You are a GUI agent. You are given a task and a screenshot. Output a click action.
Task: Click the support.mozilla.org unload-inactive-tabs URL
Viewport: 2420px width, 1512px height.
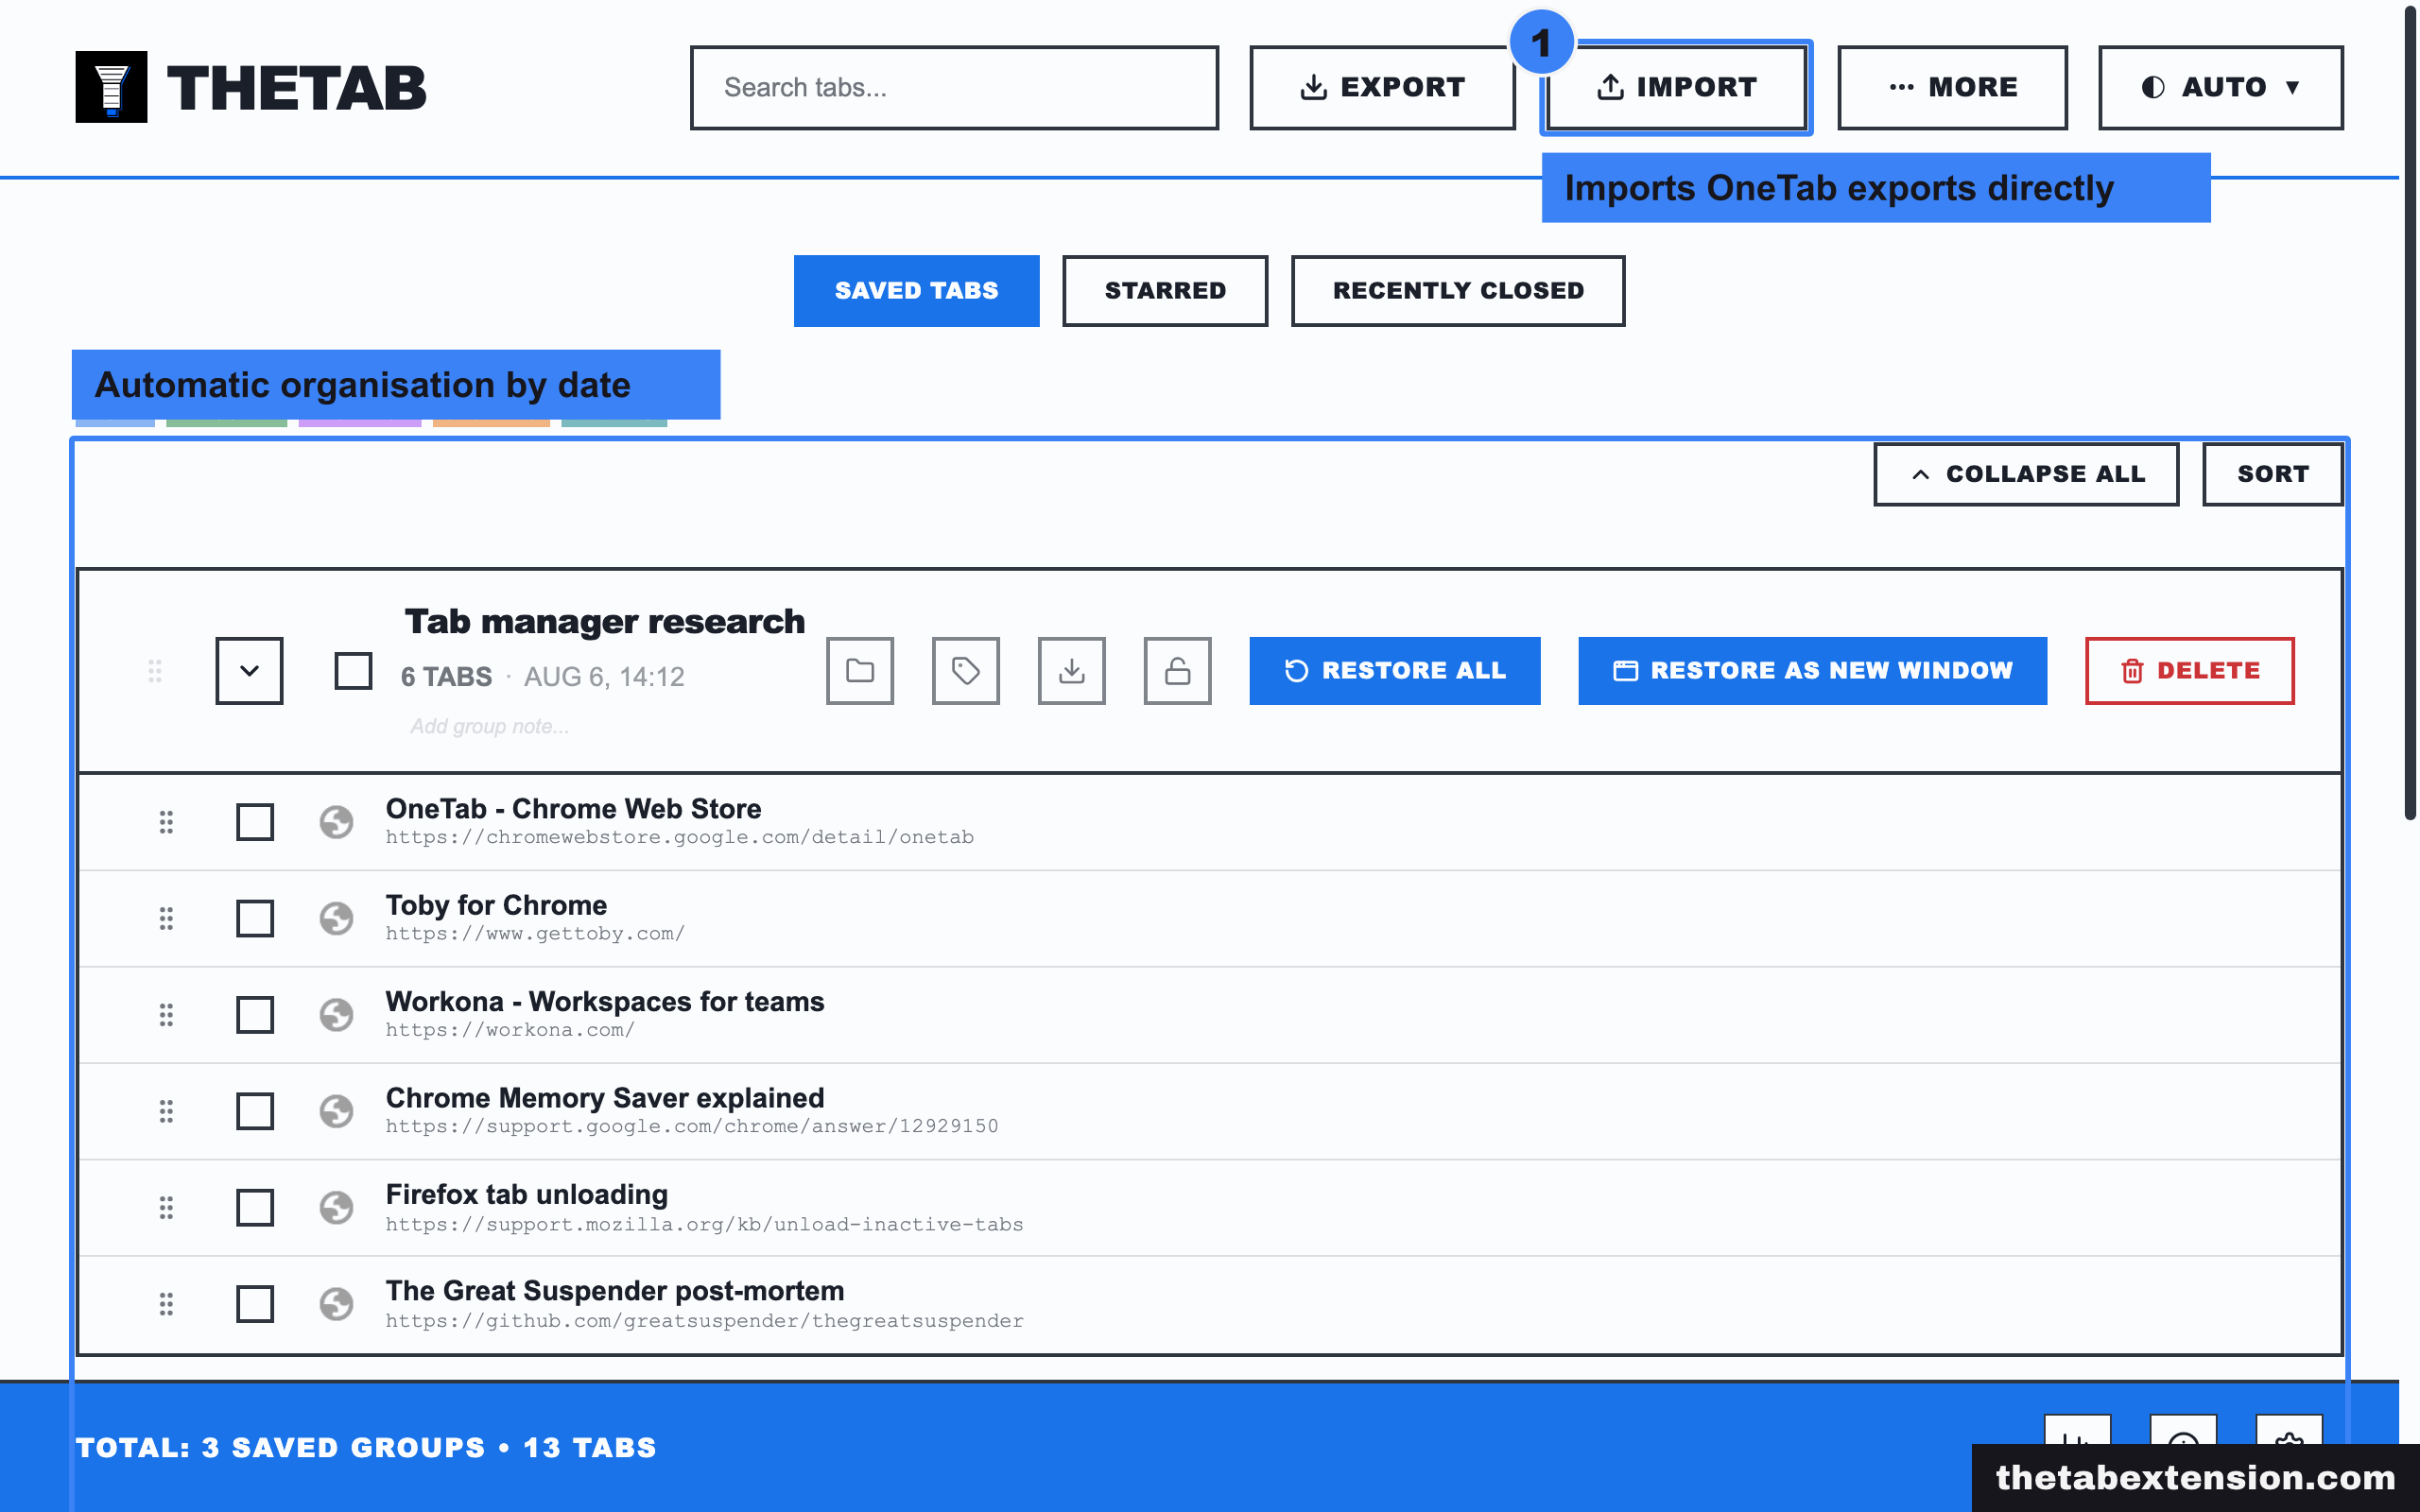click(705, 1224)
